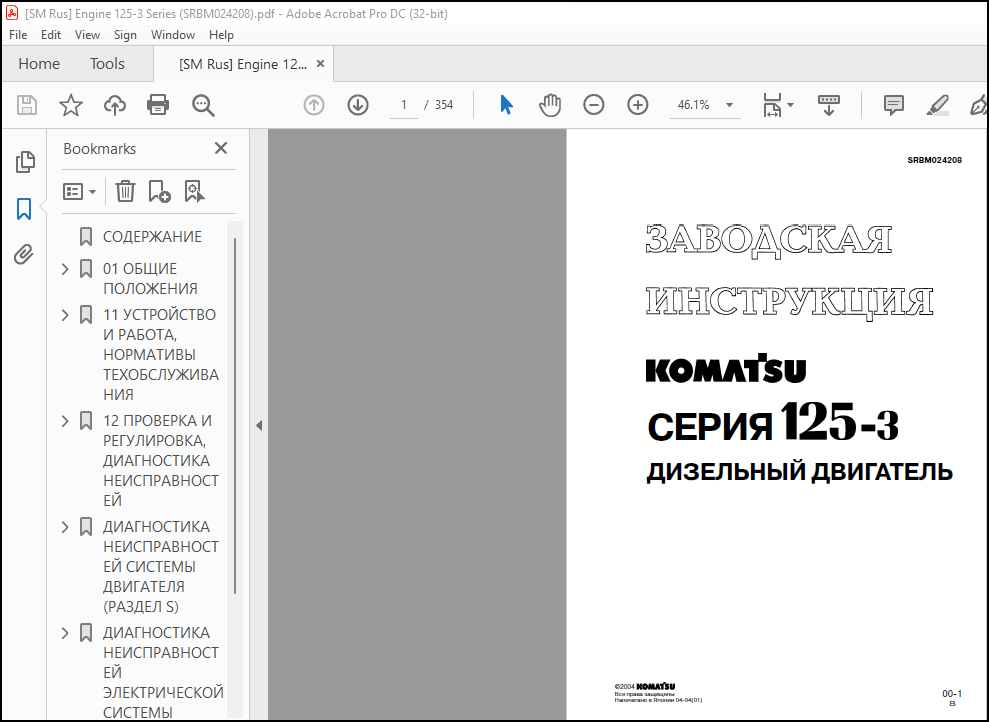The width and height of the screenshot is (989, 722).
Task: Click the Fill and Sign pen tool
Action: click(x=979, y=105)
